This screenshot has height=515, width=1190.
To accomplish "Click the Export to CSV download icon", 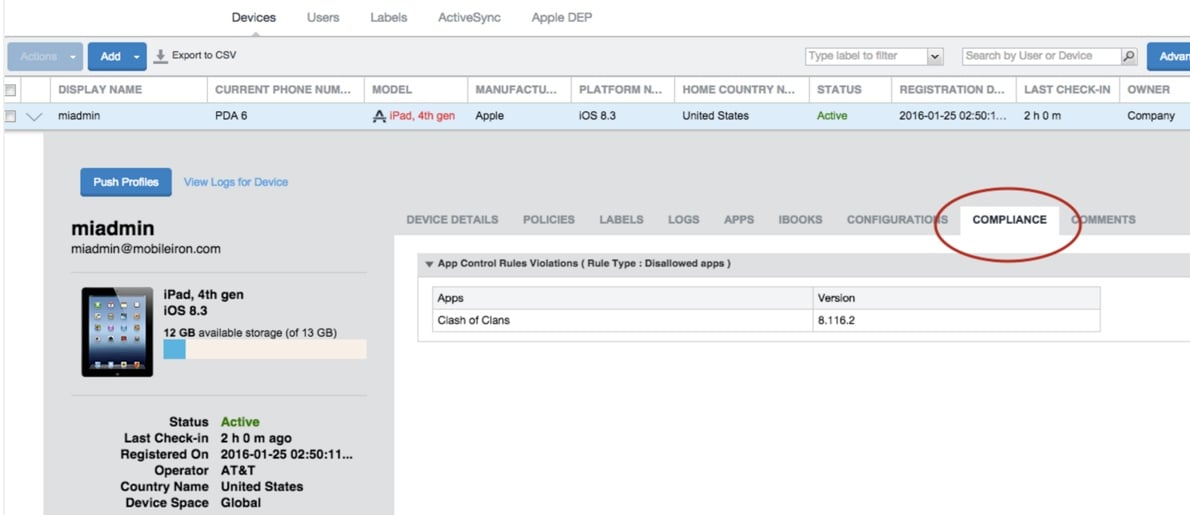I will click(160, 56).
